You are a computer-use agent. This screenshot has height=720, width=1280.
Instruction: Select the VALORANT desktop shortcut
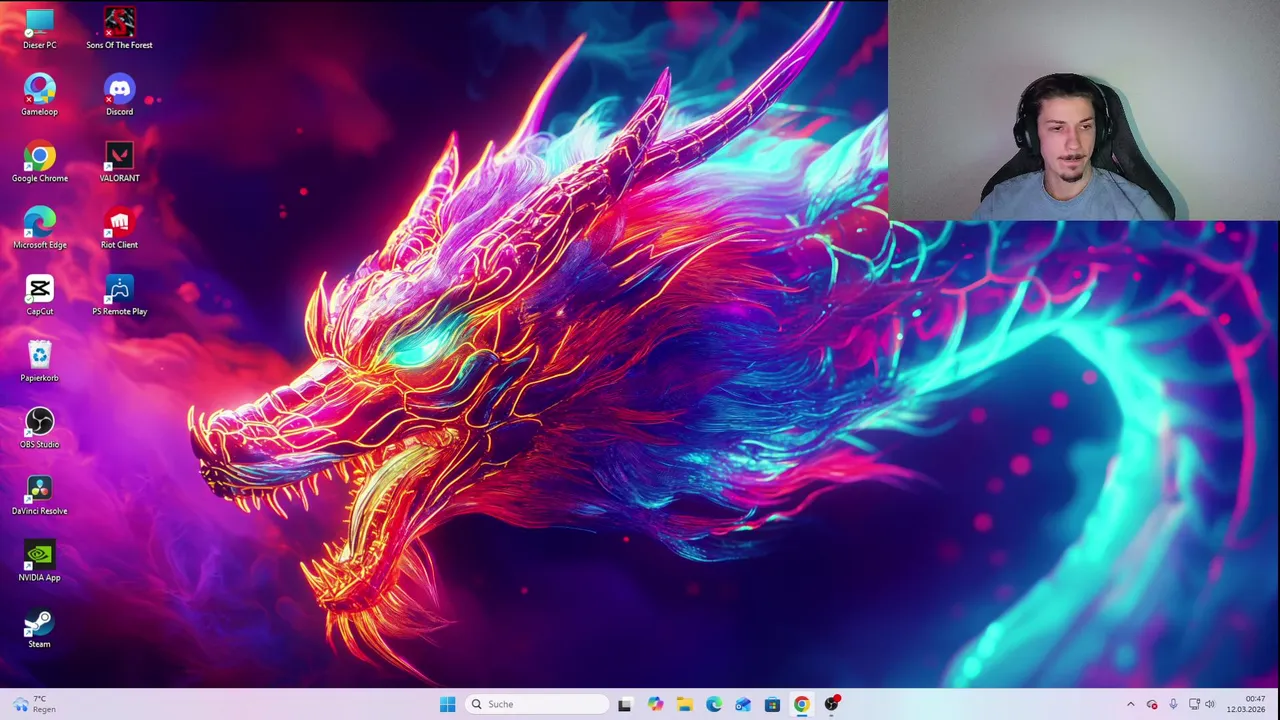click(x=119, y=162)
